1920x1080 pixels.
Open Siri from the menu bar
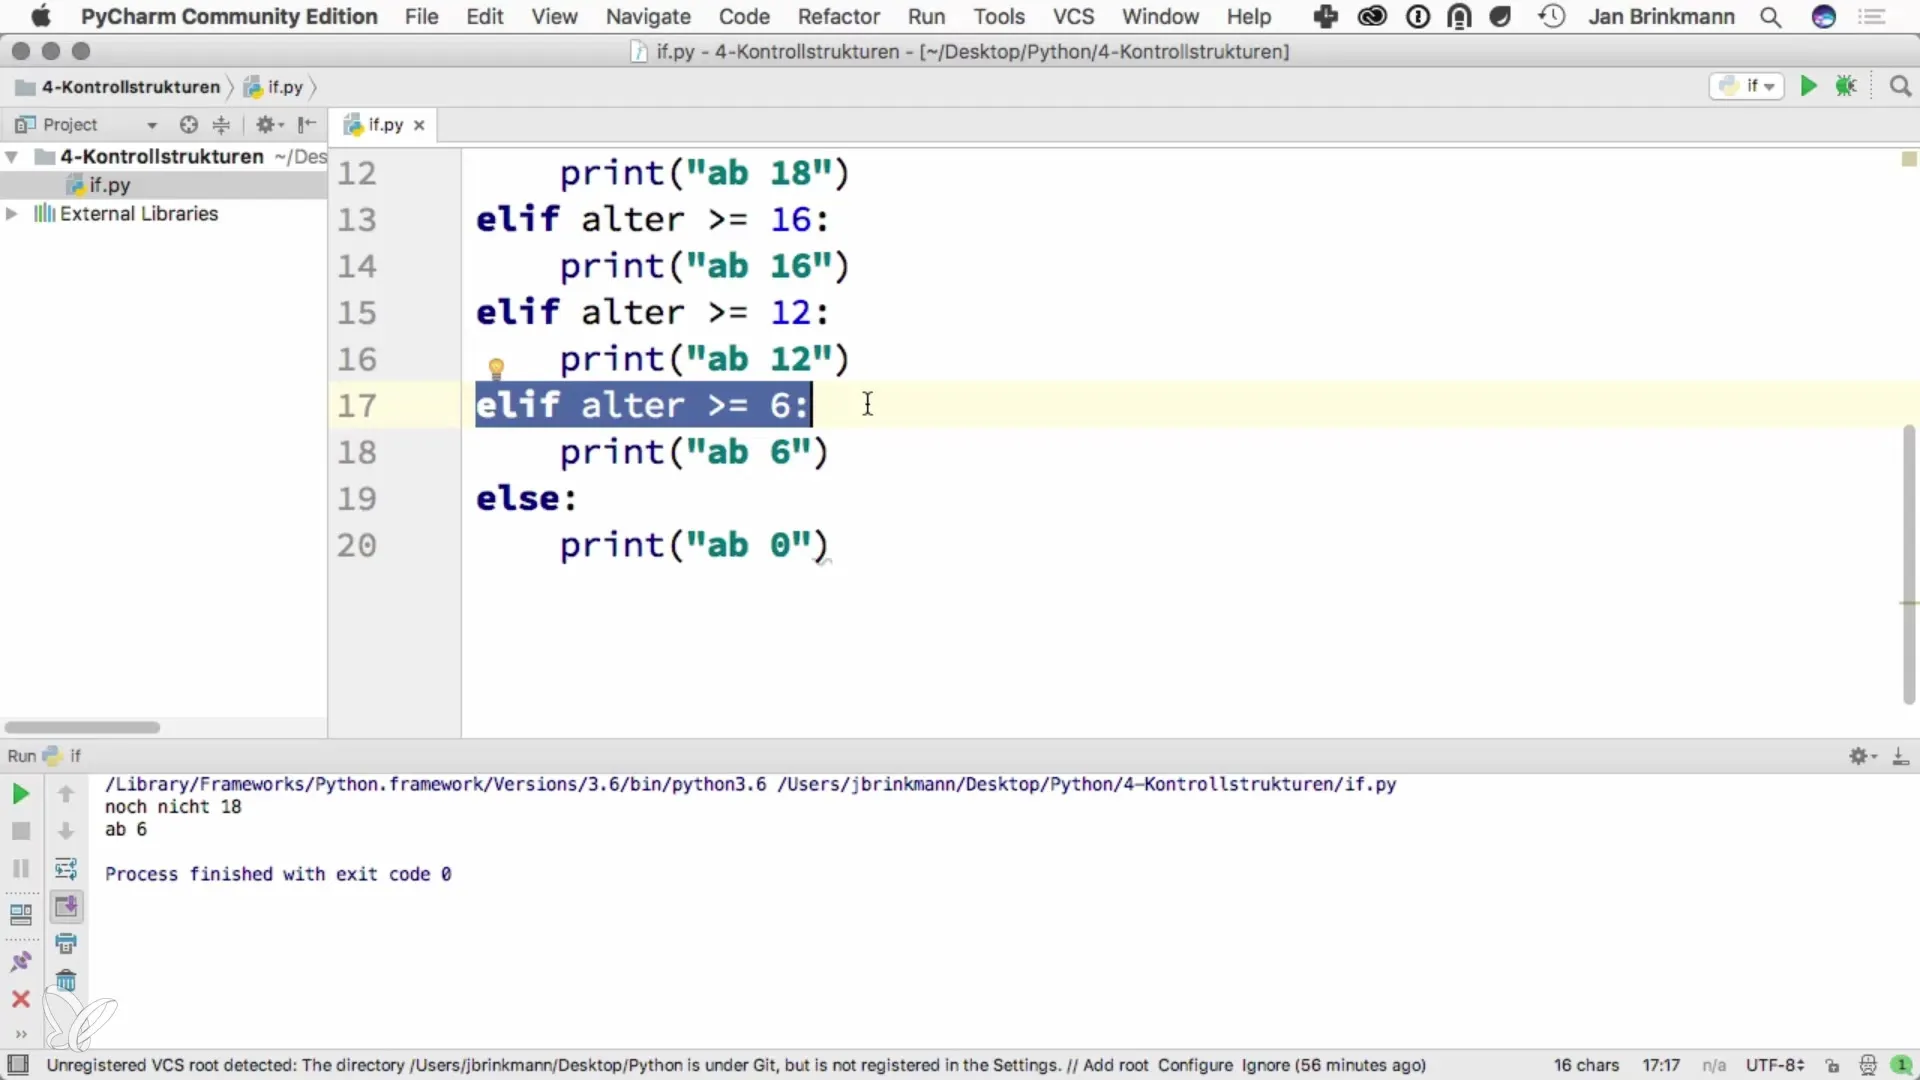pyautogui.click(x=1824, y=16)
